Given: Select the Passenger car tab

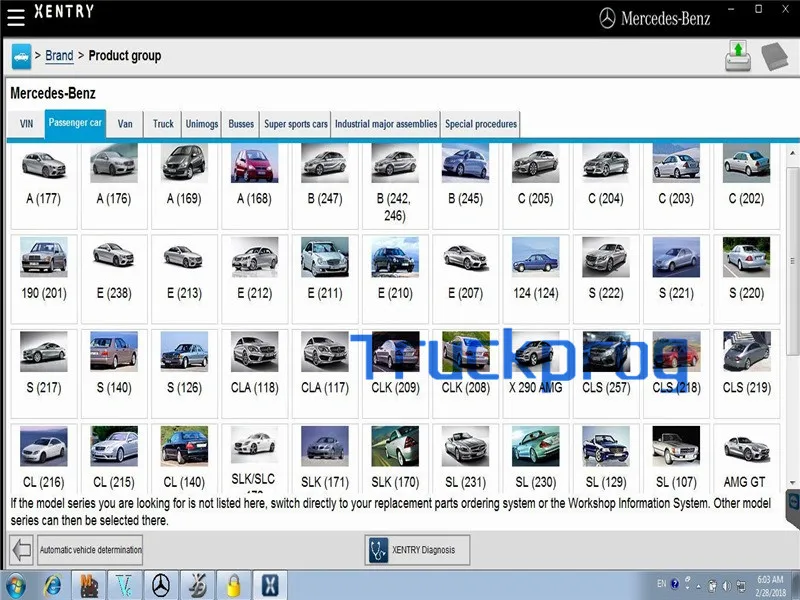Looking at the screenshot, I should point(75,123).
